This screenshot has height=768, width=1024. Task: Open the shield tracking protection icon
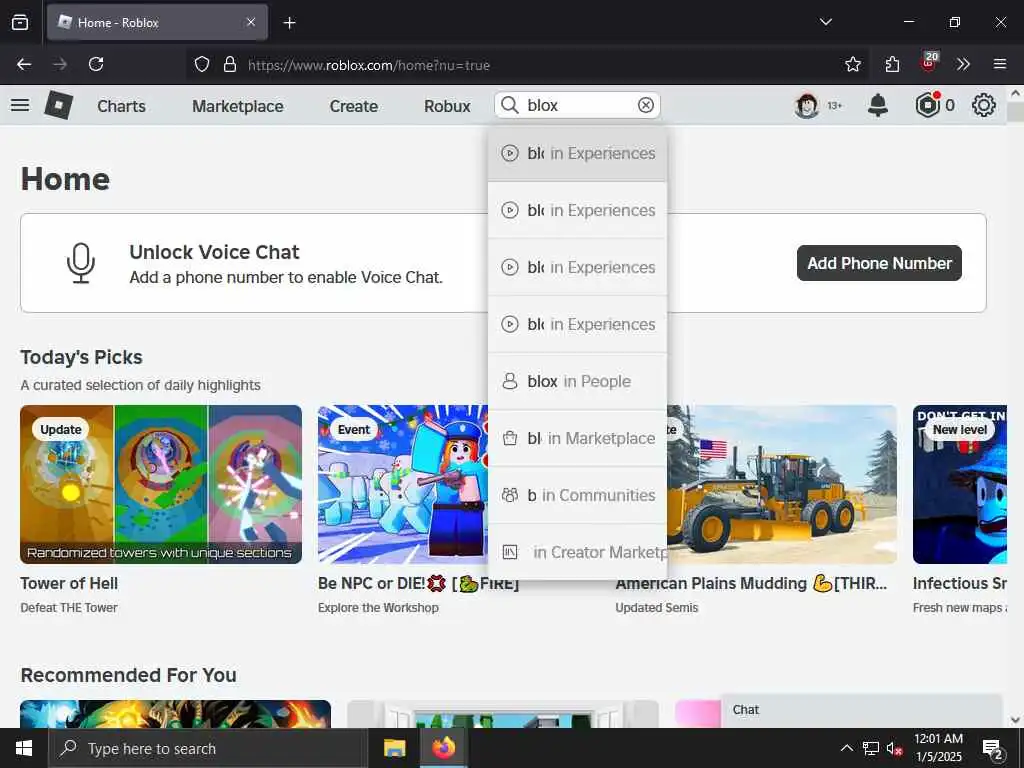[x=202, y=64]
